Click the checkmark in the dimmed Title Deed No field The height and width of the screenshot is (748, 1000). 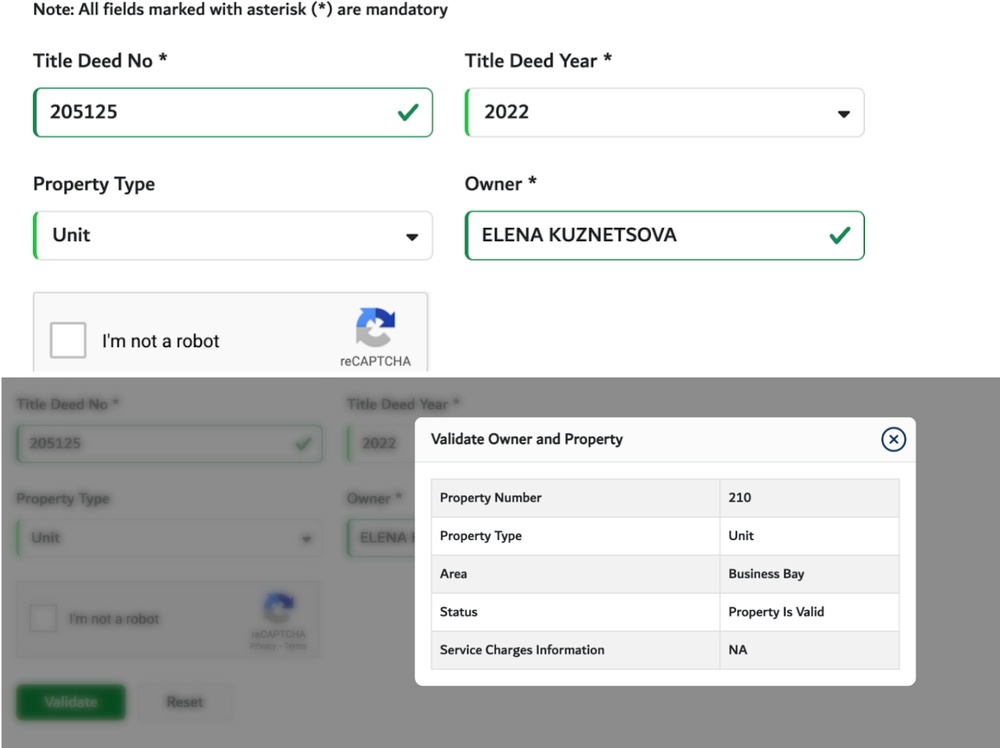tap(303, 443)
